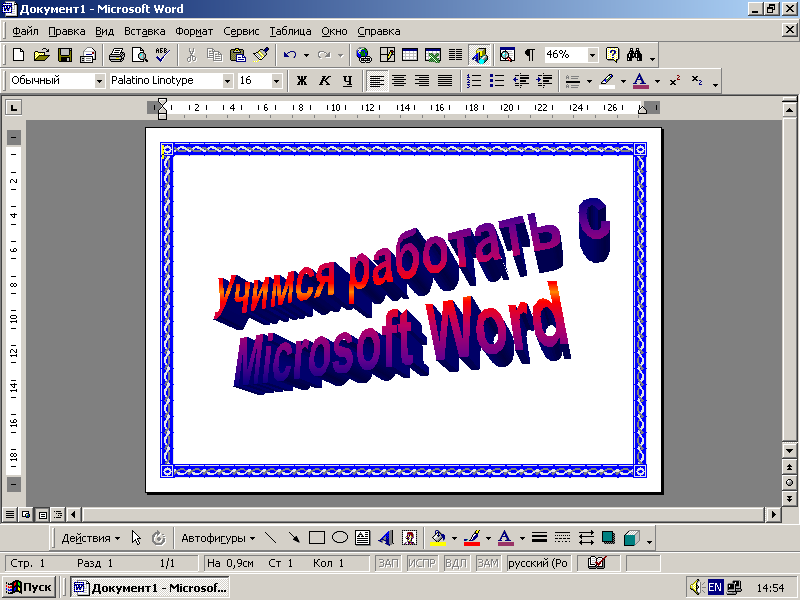Insert WordArt from the drawing toolbar
The height and width of the screenshot is (600, 800).
point(386,538)
